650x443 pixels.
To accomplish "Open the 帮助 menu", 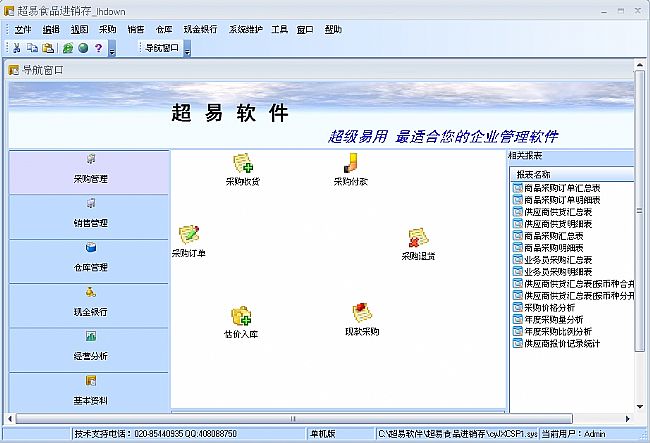I will (333, 29).
